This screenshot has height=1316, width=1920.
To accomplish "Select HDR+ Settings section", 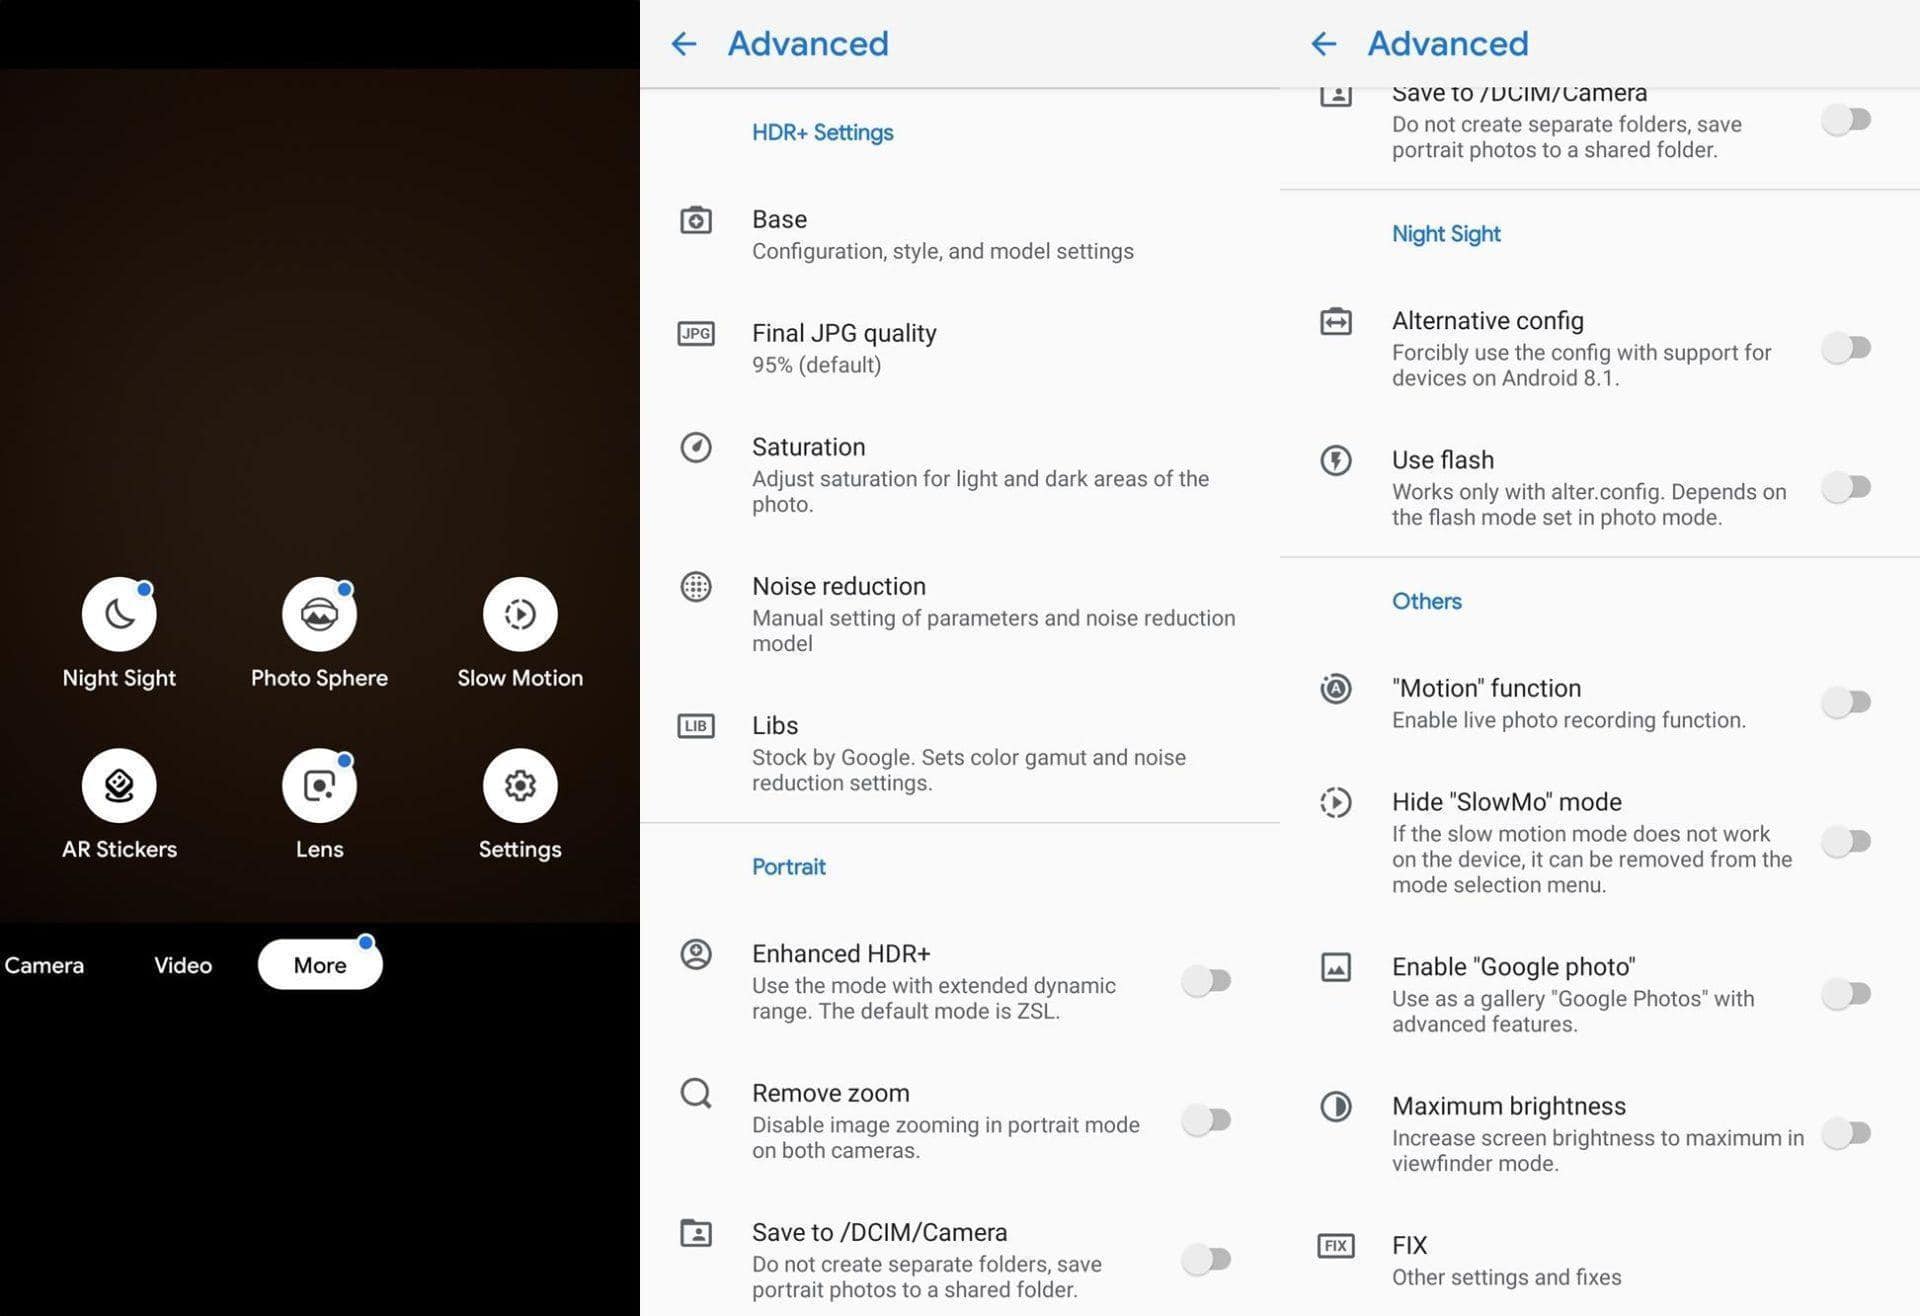I will [x=821, y=131].
